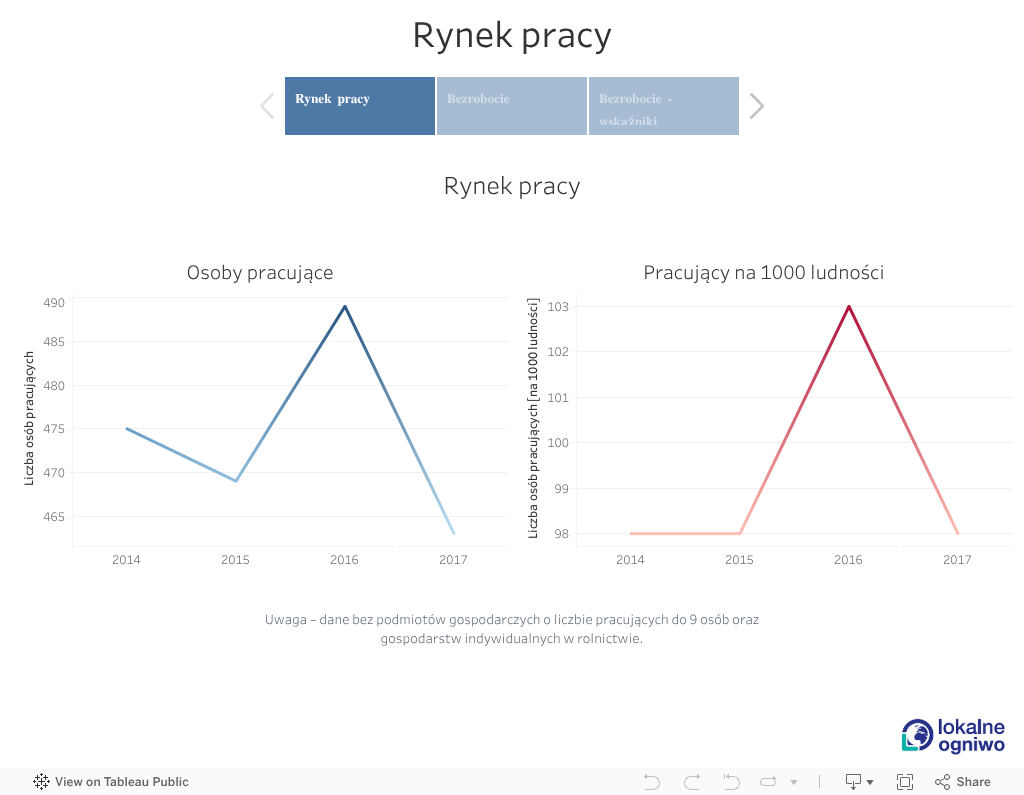Screen dimensions: 1024x795
Task: Select the 2014 start of Pracujący na 1000 line
Action: coord(631,534)
